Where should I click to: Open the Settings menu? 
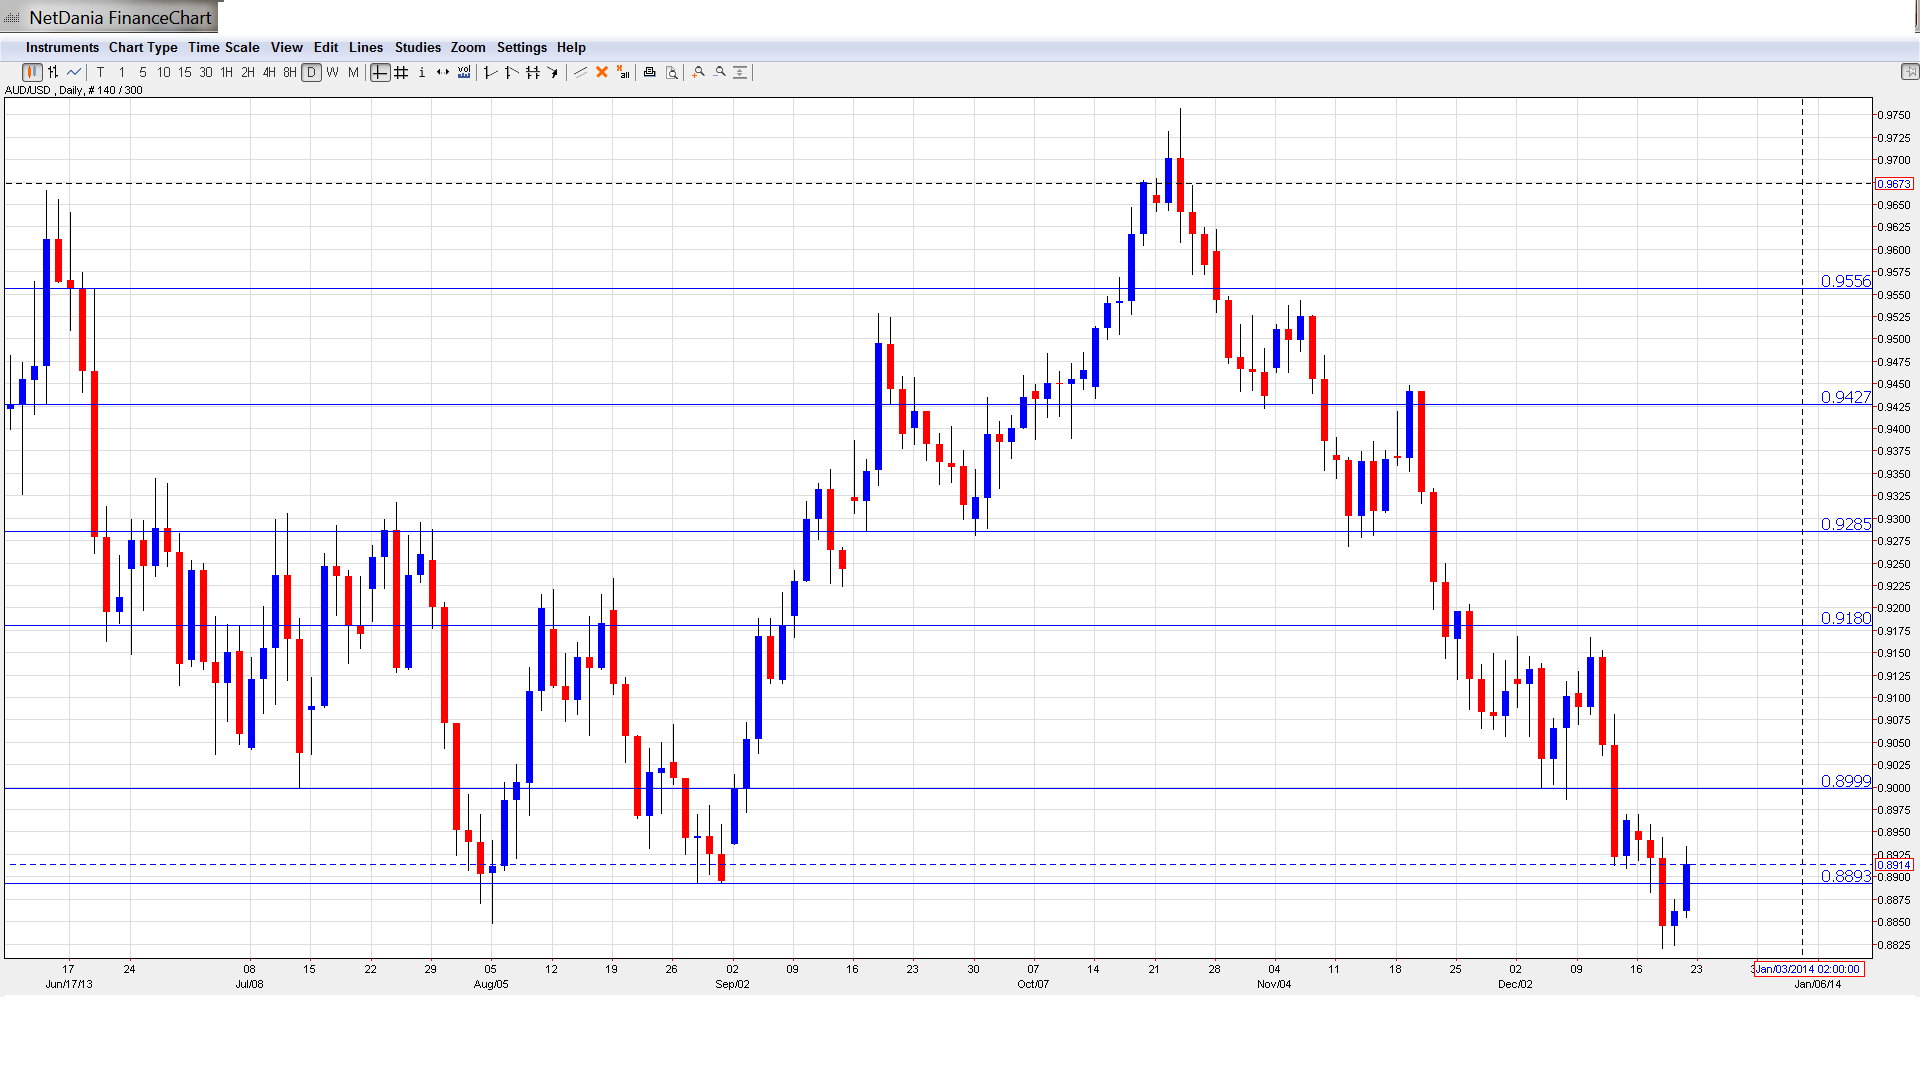pos(521,47)
